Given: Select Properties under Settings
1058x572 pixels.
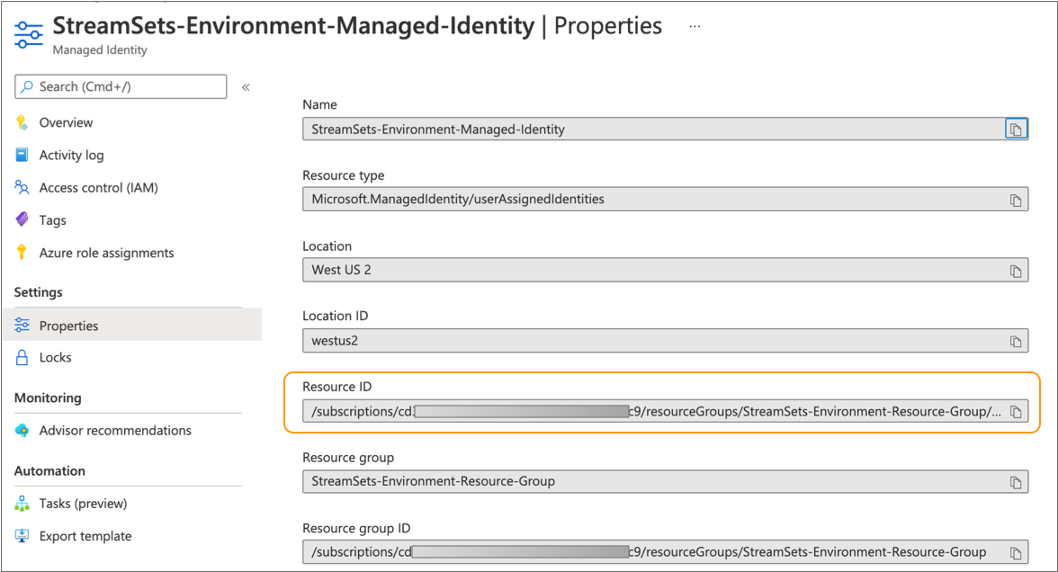Looking at the screenshot, I should [133, 325].
